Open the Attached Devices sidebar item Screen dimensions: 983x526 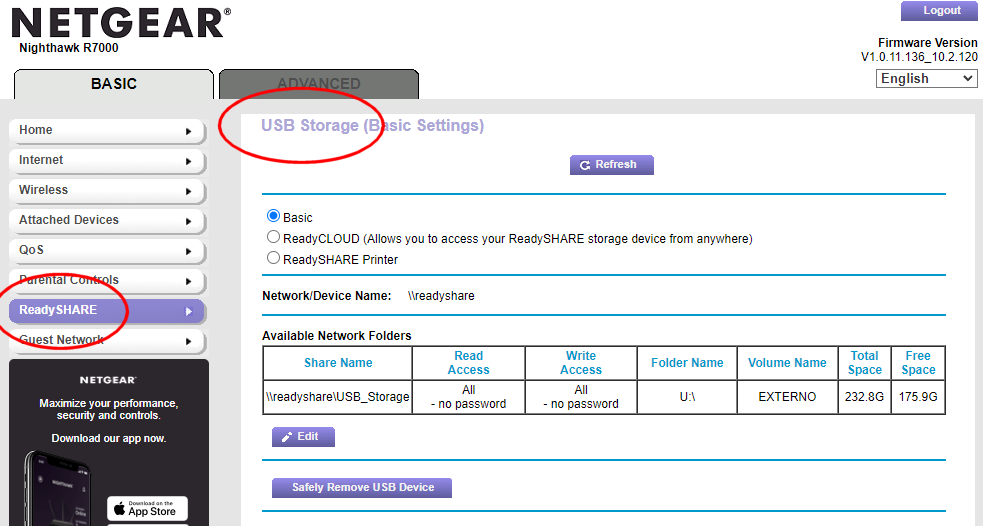pos(107,221)
